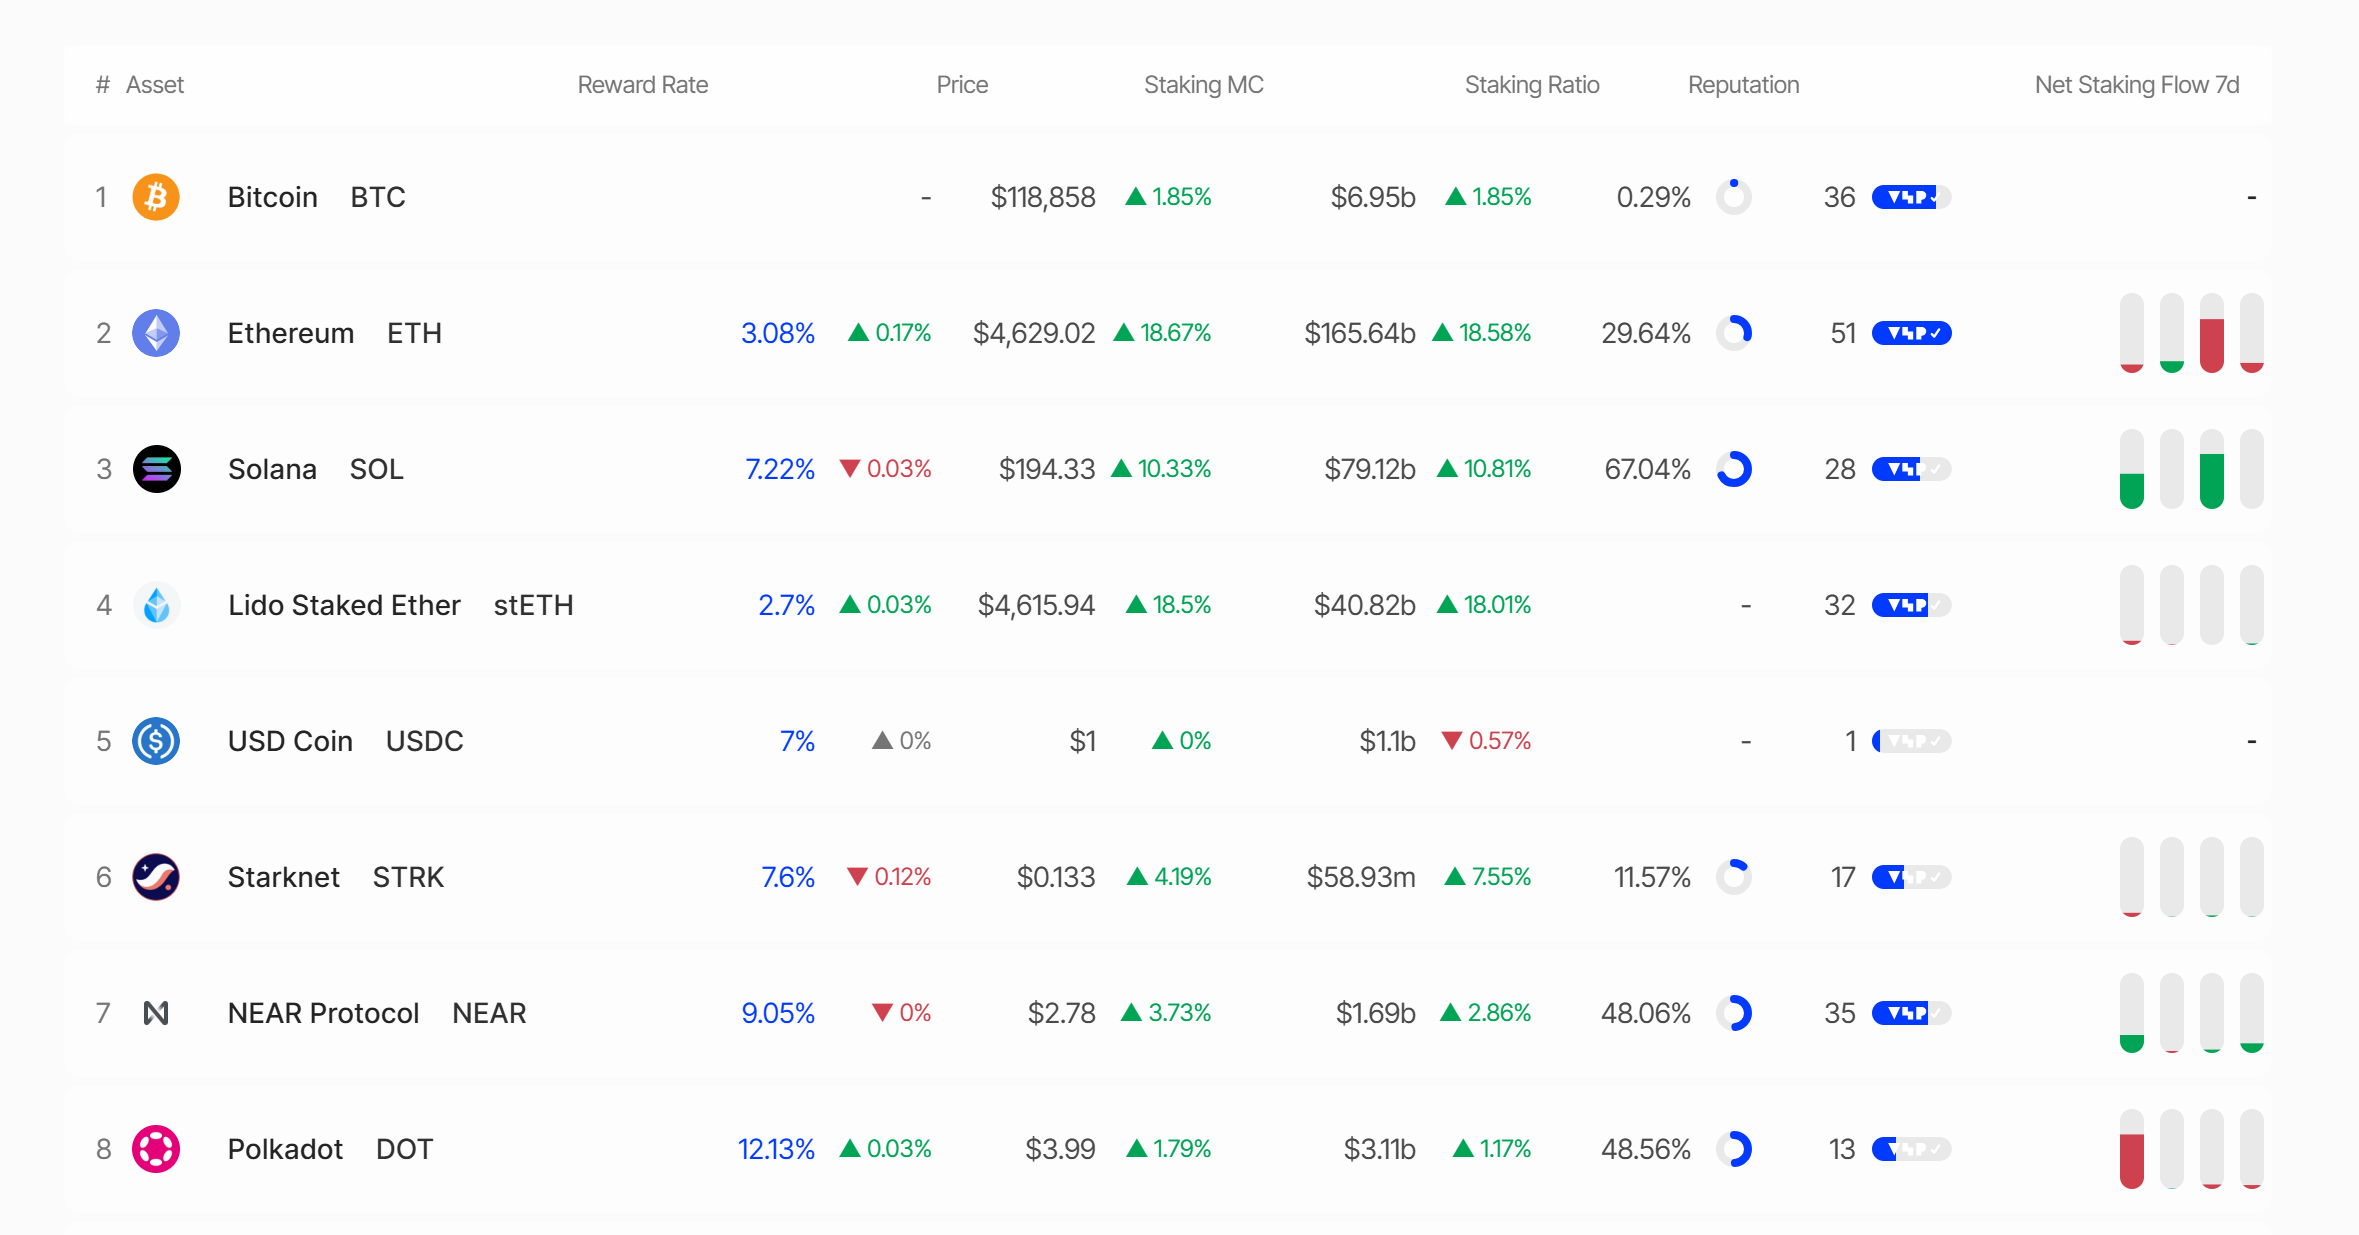
Task: Click Polkadot's staking ratio ring icon
Action: pyautogui.click(x=1734, y=1149)
